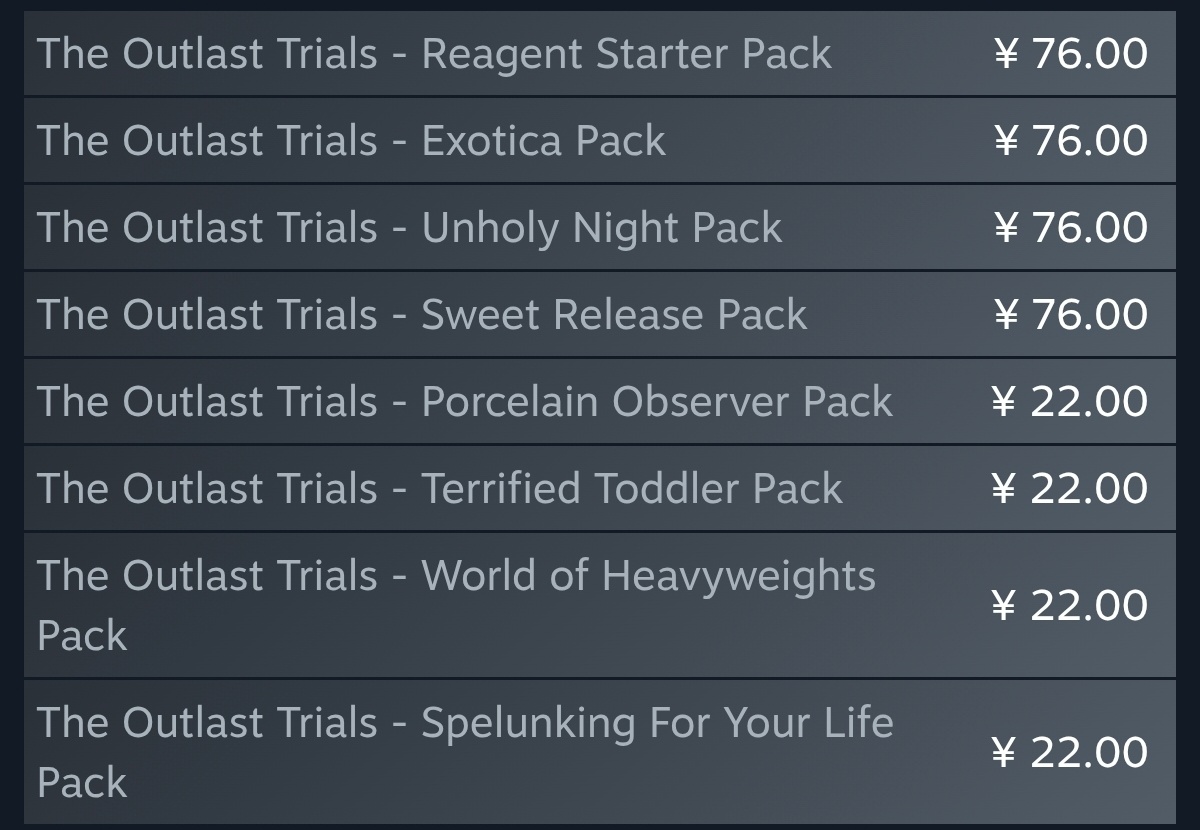The image size is (1200, 830).
Task: Click the Unholy Night Pack price
Action: [1070, 228]
